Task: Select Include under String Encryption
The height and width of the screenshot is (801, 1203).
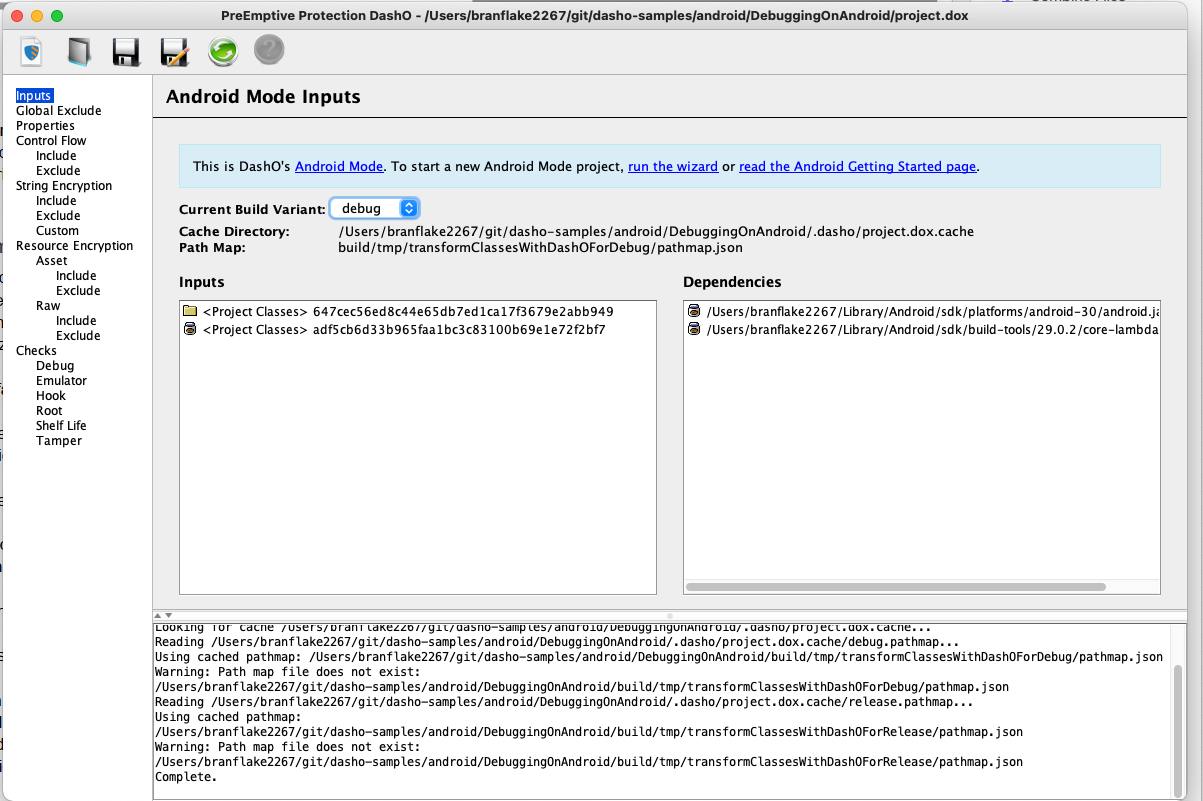Action: pos(56,201)
